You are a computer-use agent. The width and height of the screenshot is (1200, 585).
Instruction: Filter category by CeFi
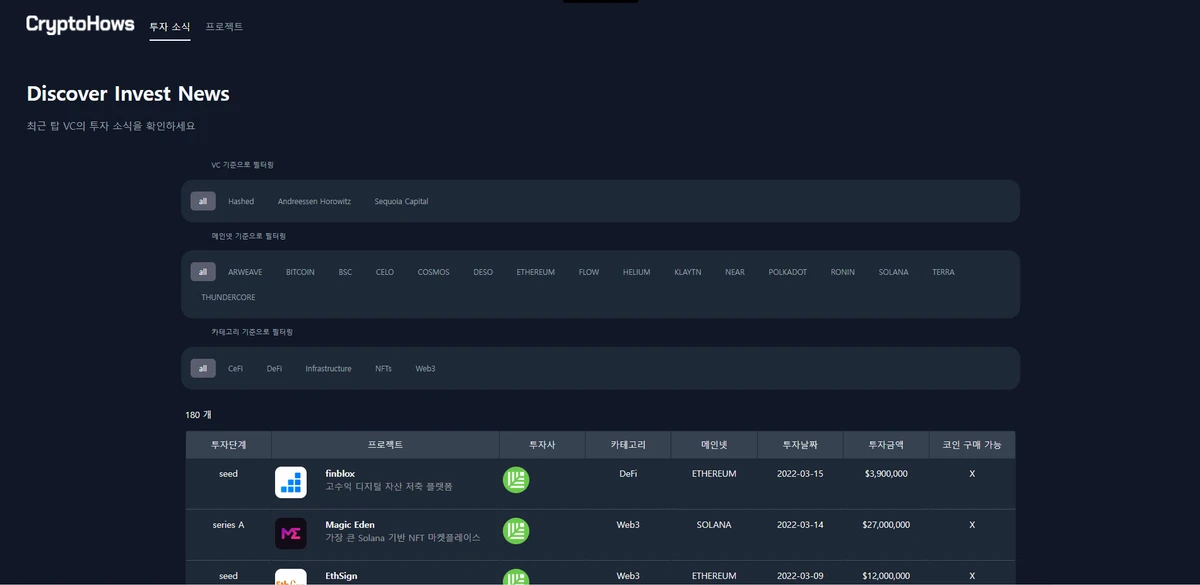(235, 368)
